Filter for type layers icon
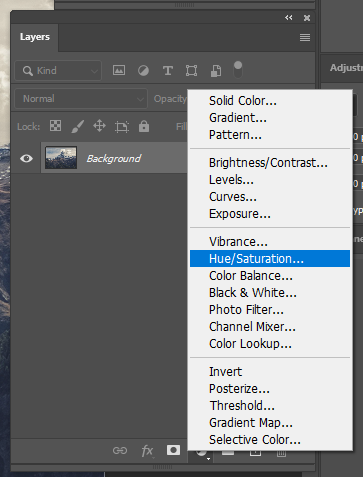Viewport: 363px width, 477px height. click(168, 71)
